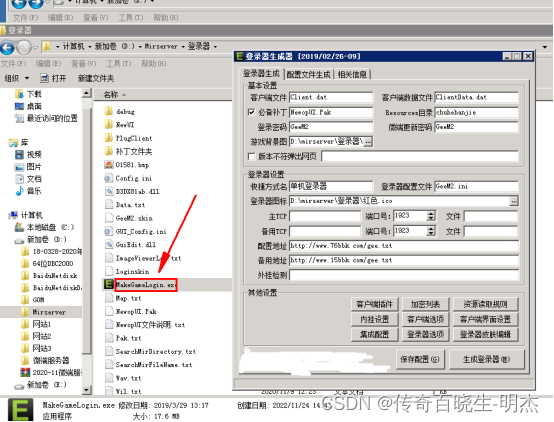Select the Mirserver folder in tree

pyautogui.click(x=48, y=312)
